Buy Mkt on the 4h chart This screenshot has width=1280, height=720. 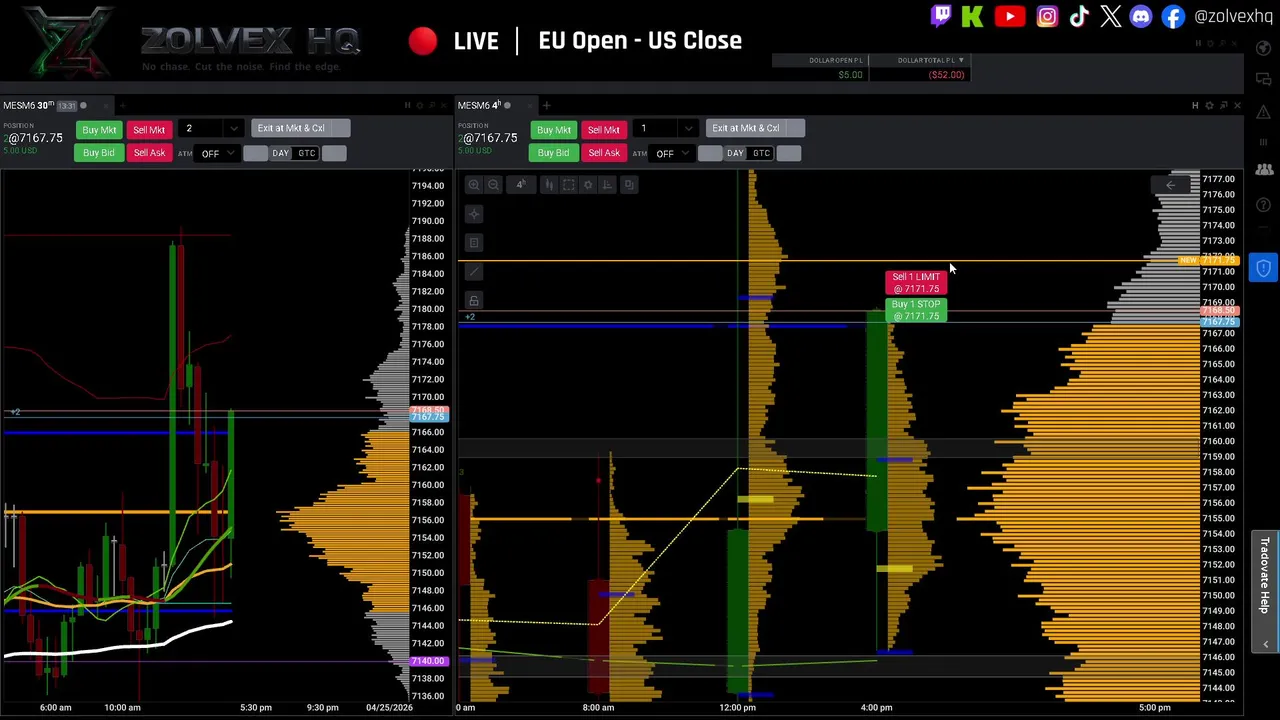click(x=554, y=130)
